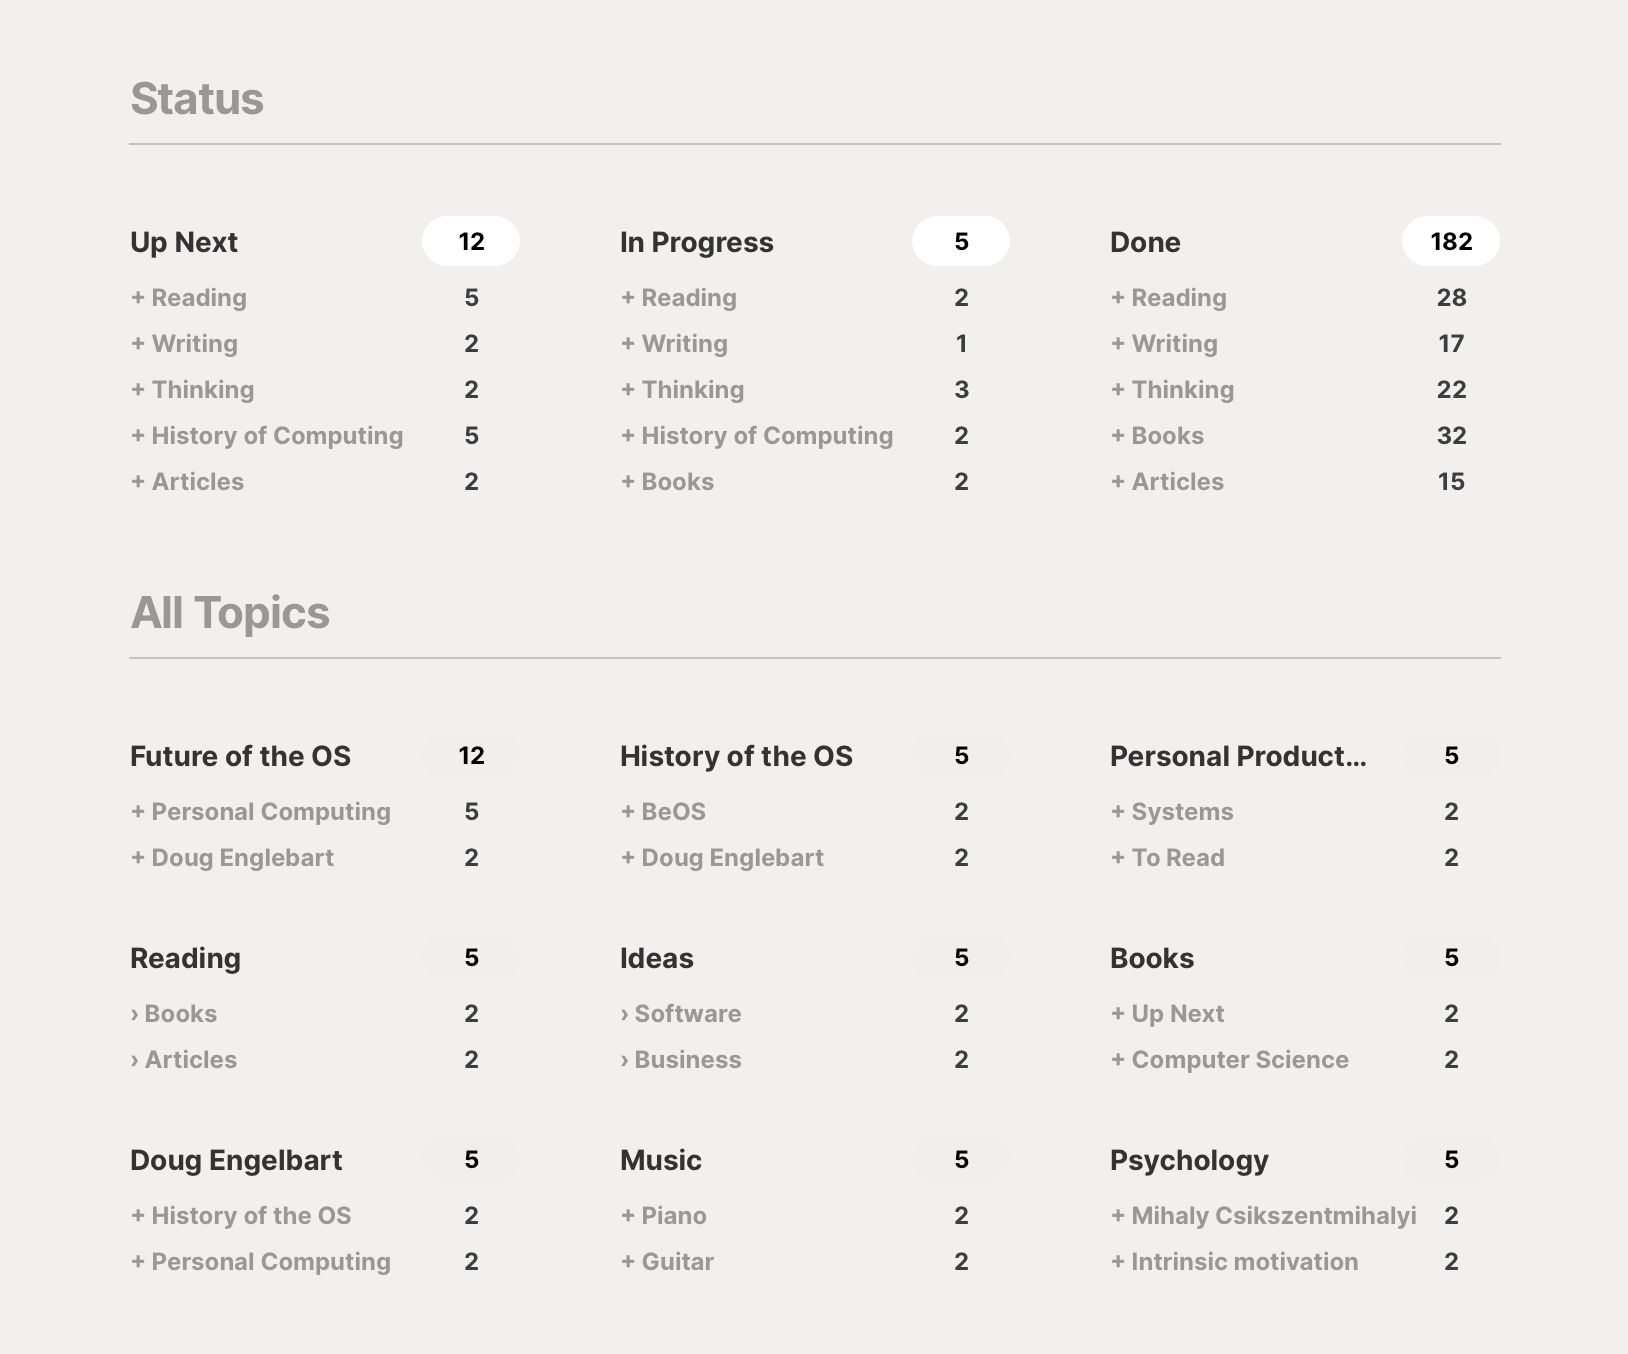The width and height of the screenshot is (1628, 1354).
Task: Open the truncated Personal Product… topic
Action: [1238, 756]
